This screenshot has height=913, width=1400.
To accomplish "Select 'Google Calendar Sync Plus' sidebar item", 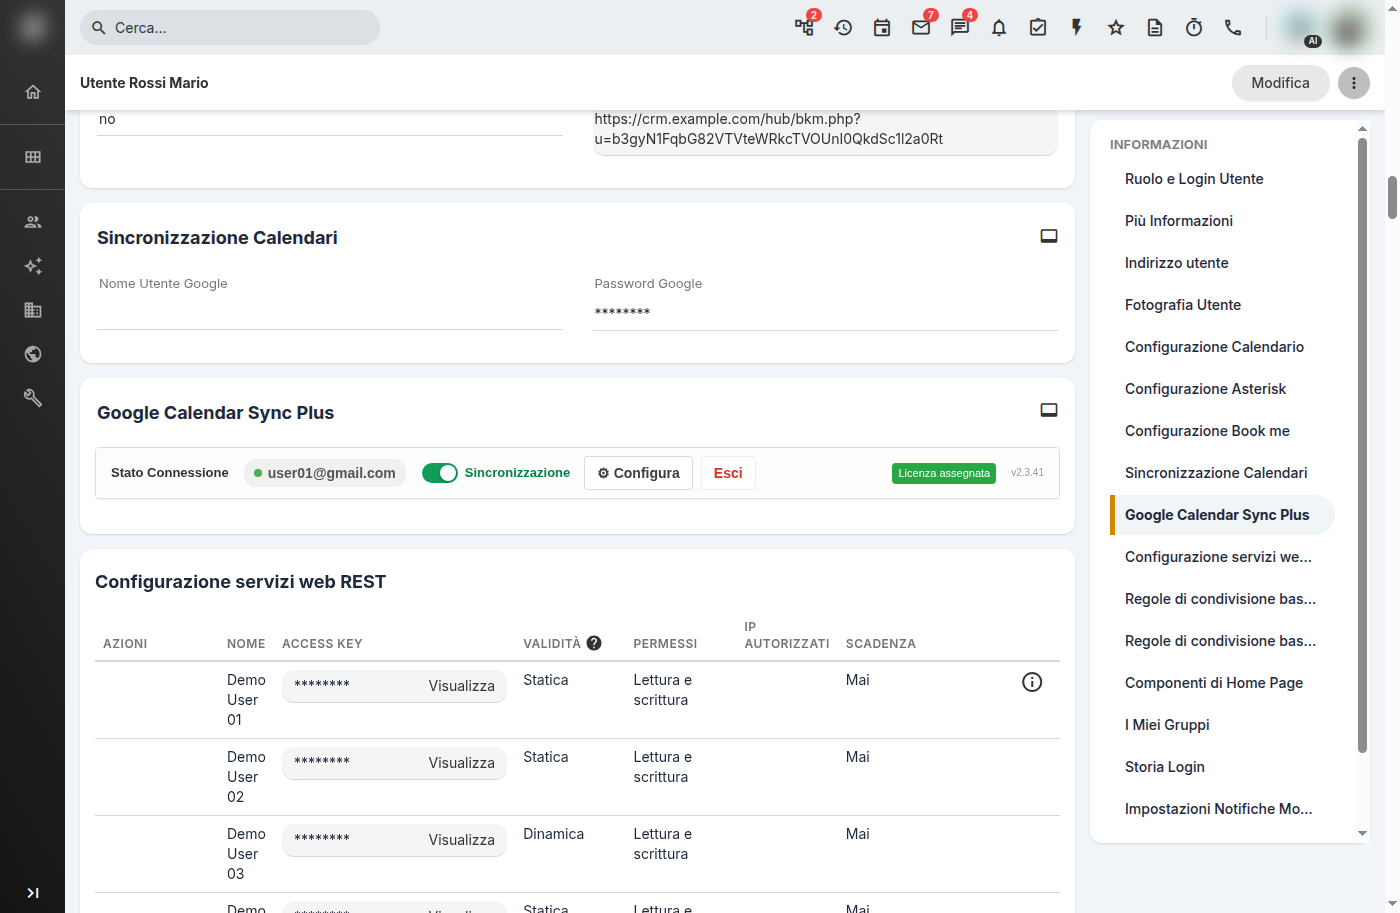I will 1223,515.
